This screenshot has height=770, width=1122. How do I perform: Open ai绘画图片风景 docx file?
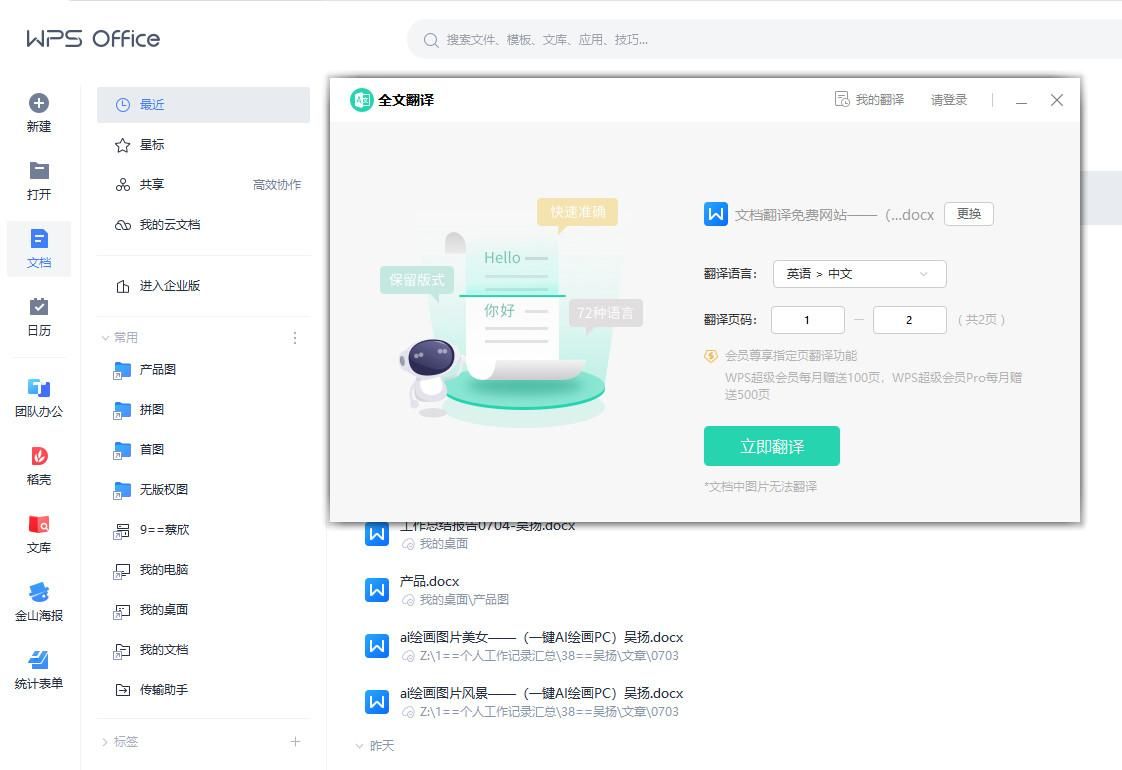(541, 693)
